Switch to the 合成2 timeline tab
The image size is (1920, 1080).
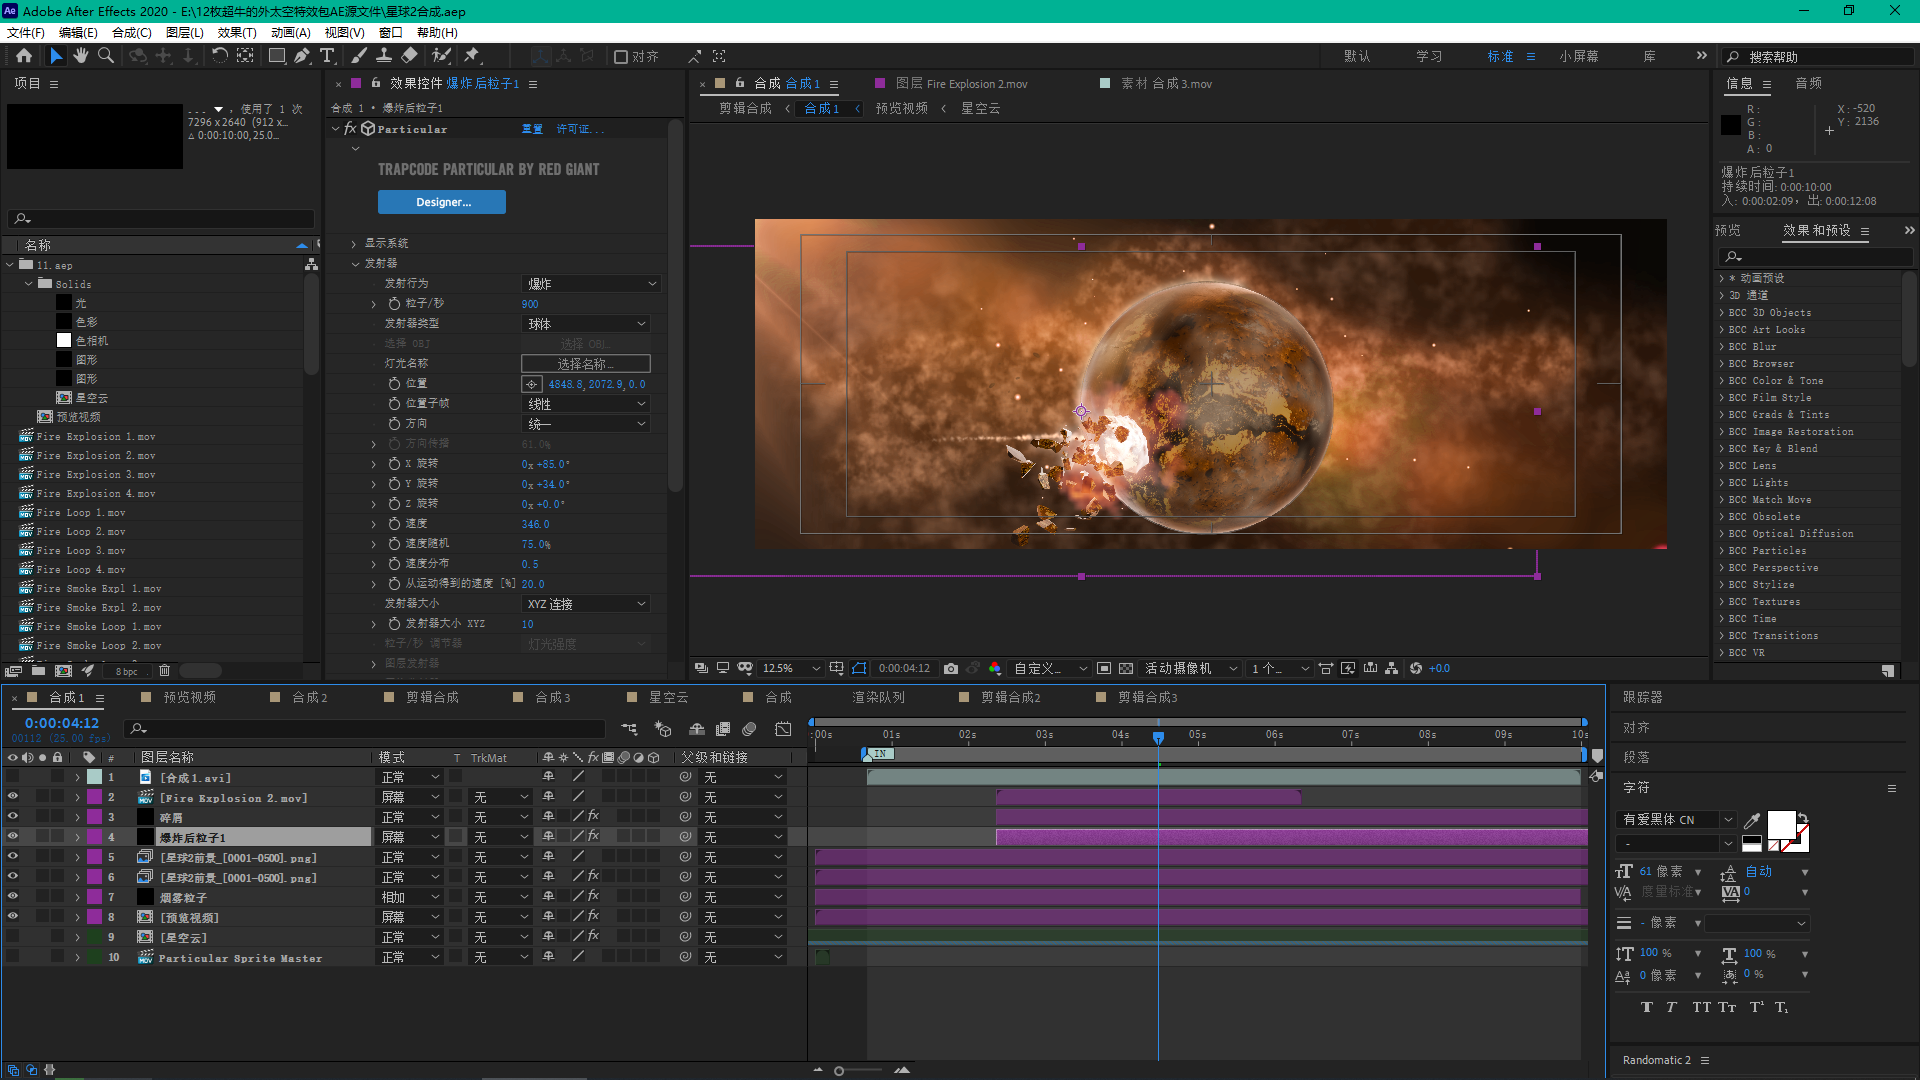[x=310, y=697]
